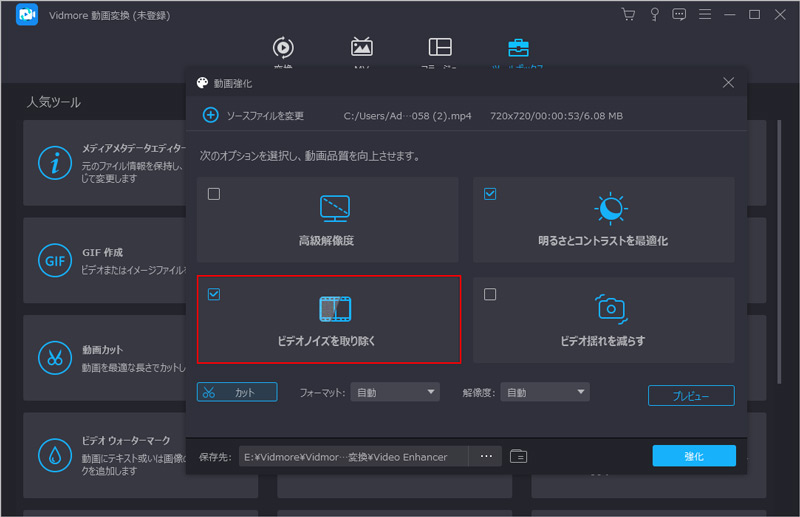Switch to the Collage tab icon

440,47
